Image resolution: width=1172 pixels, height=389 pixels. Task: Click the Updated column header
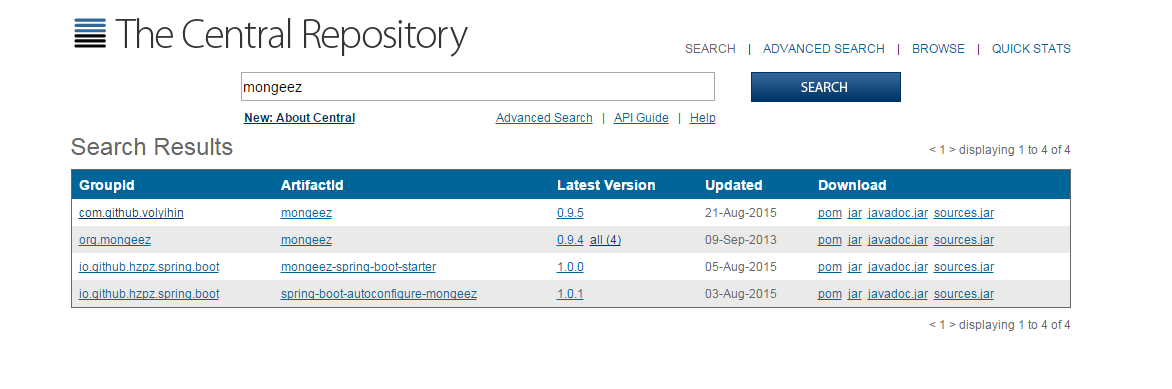[x=734, y=186]
